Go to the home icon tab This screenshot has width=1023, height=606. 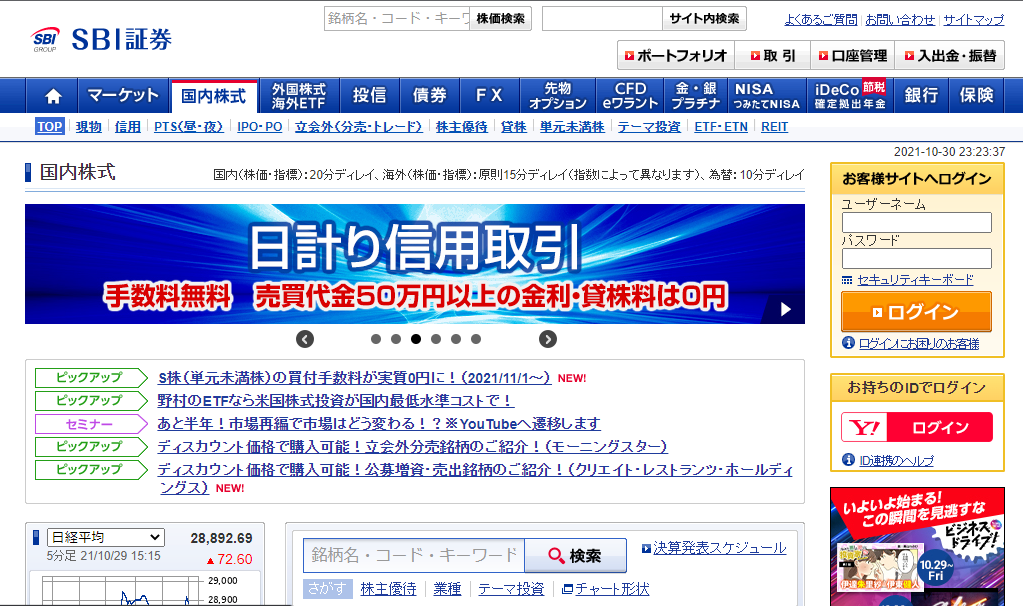pos(53,96)
